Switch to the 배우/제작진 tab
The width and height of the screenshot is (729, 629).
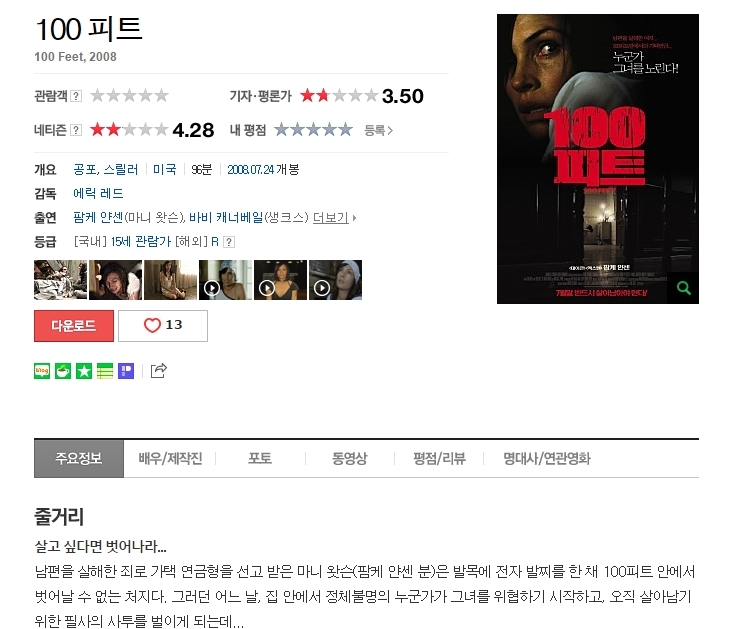[x=170, y=458]
